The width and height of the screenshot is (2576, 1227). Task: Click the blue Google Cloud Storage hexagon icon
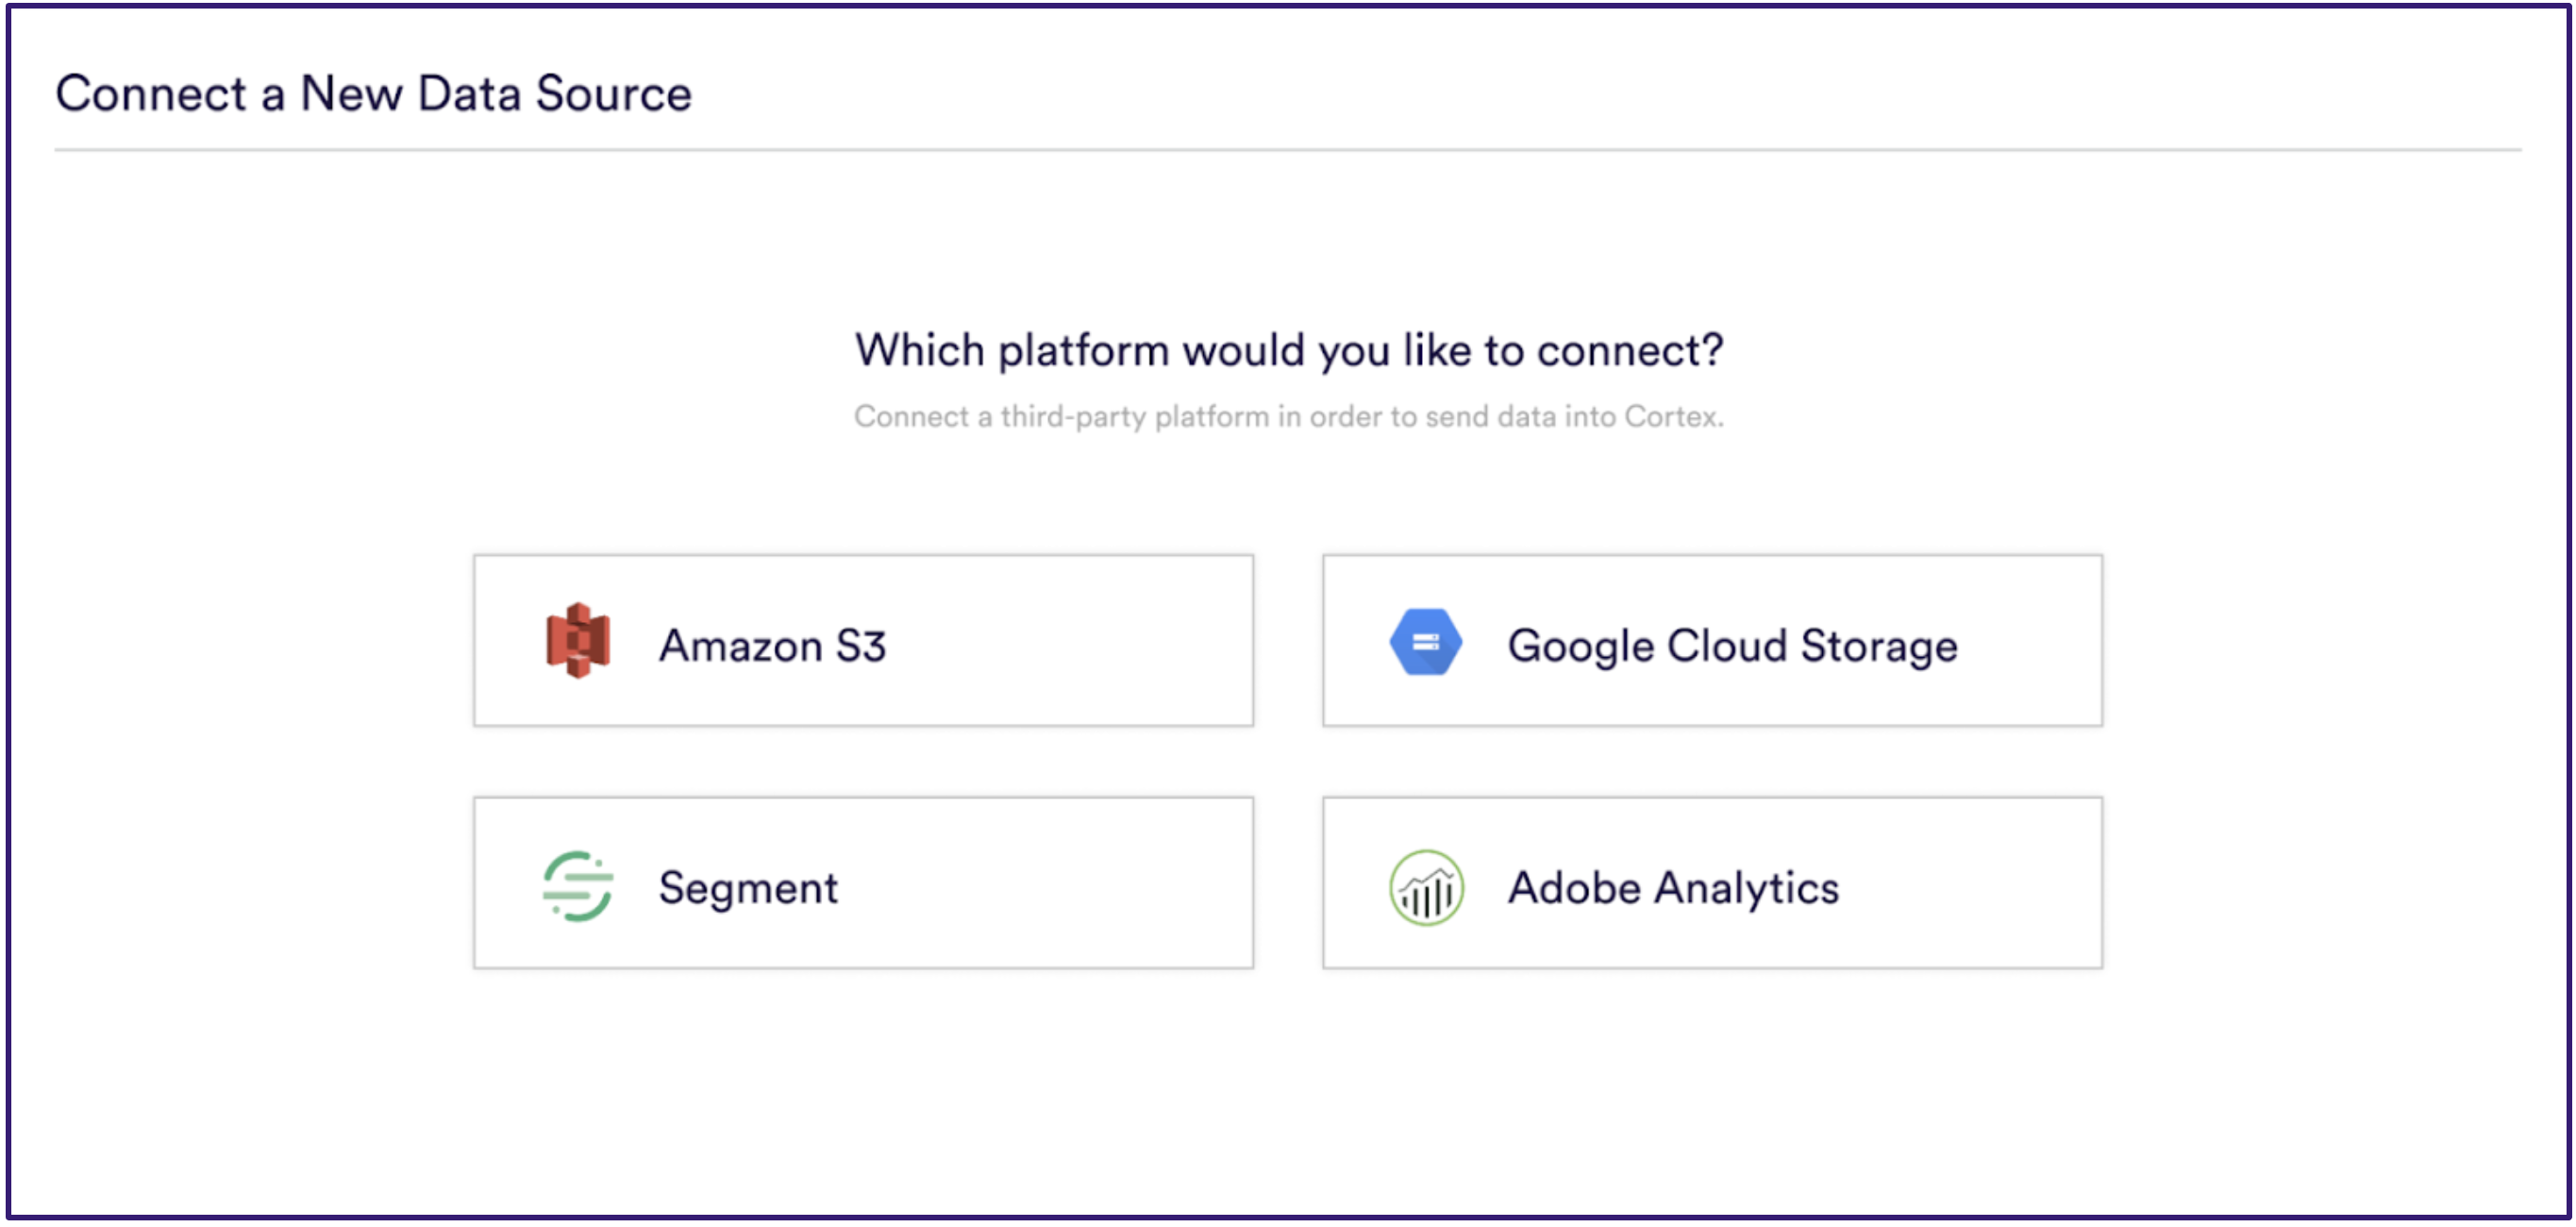tap(1426, 642)
